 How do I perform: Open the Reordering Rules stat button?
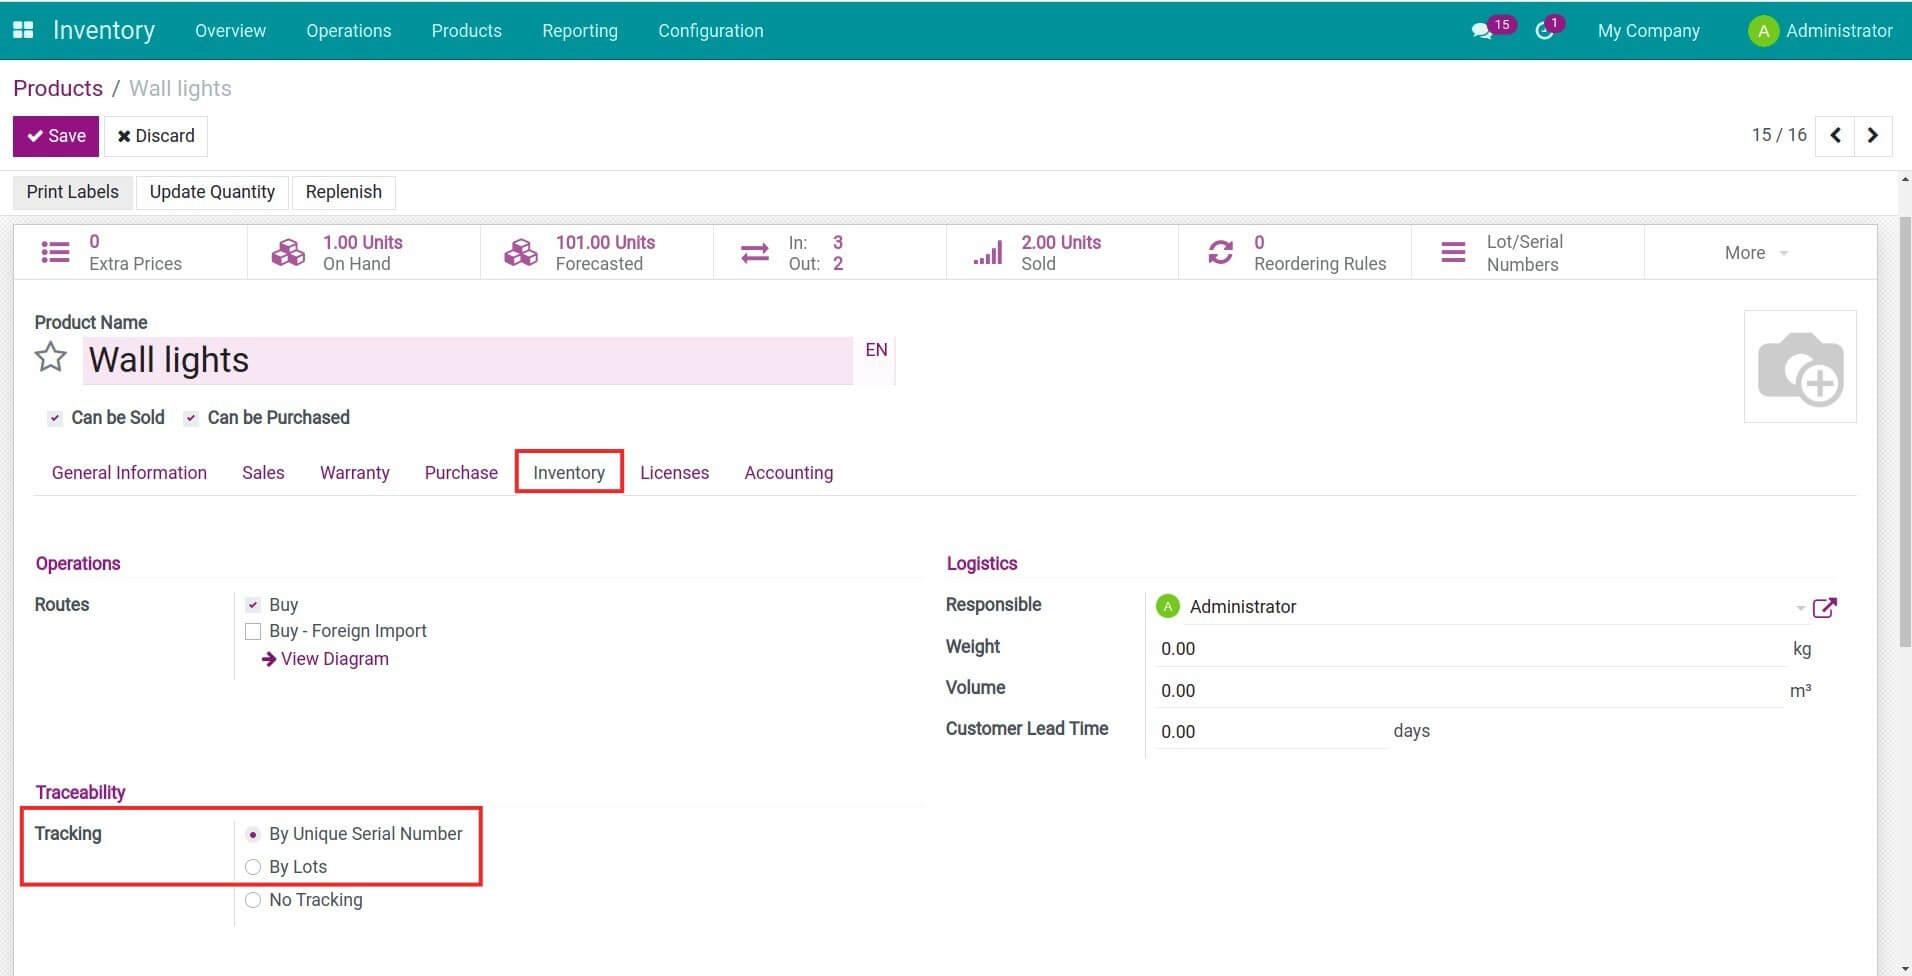coord(1295,253)
